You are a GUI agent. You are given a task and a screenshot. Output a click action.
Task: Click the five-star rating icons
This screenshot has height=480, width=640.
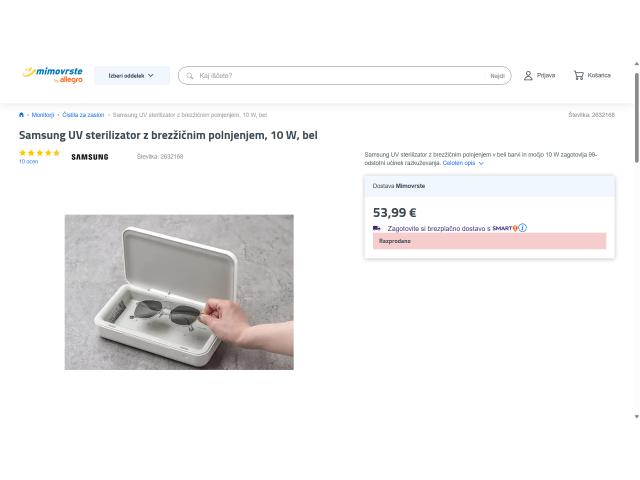(39, 153)
